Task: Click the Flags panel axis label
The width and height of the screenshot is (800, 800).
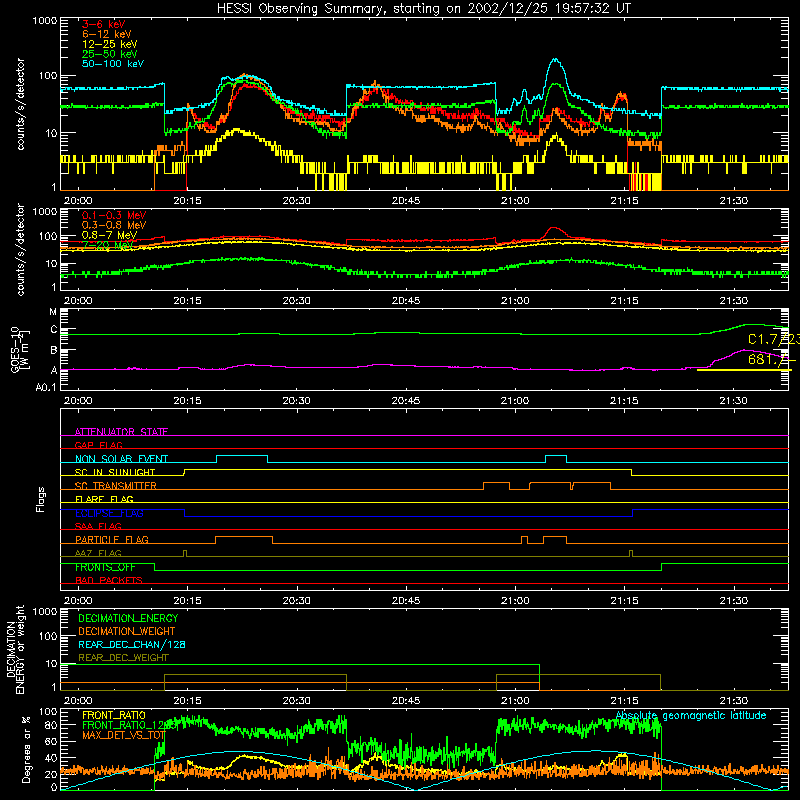Action: click(x=41, y=499)
